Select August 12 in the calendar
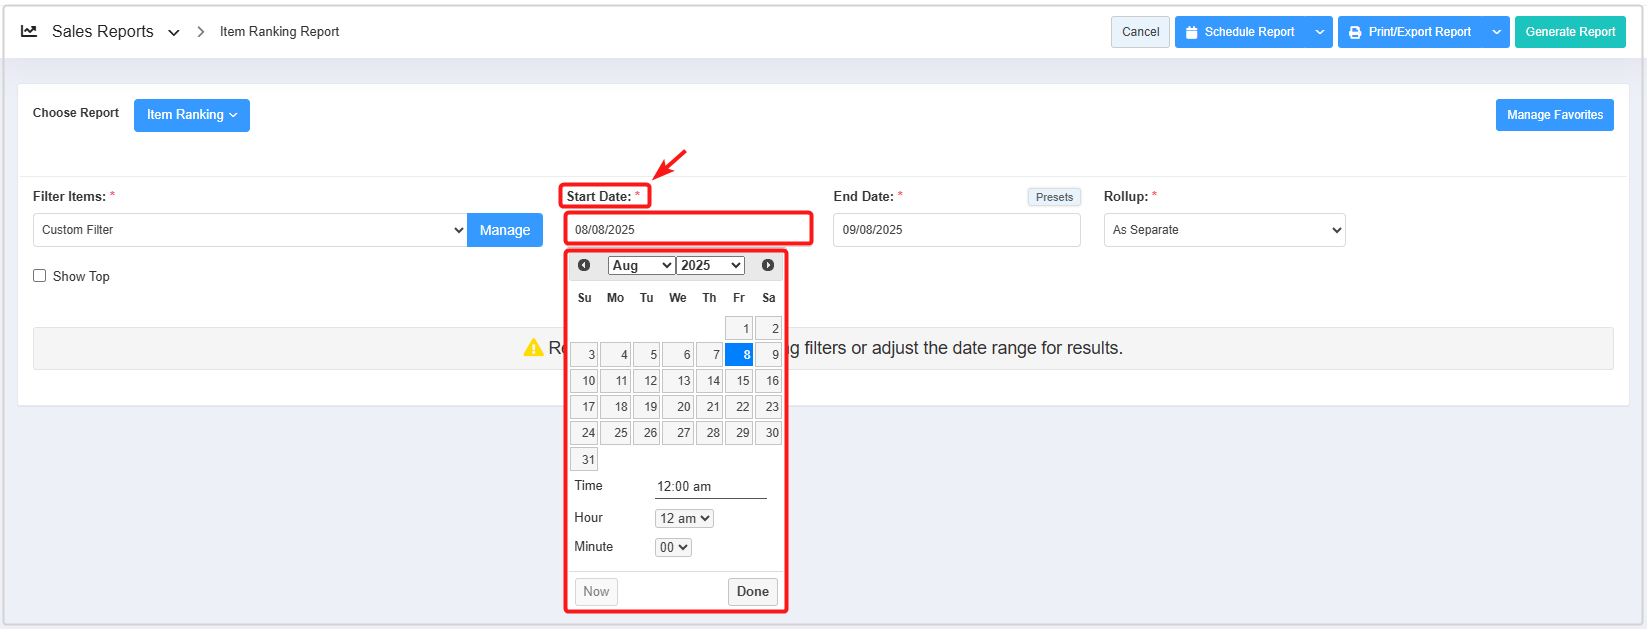 646,380
